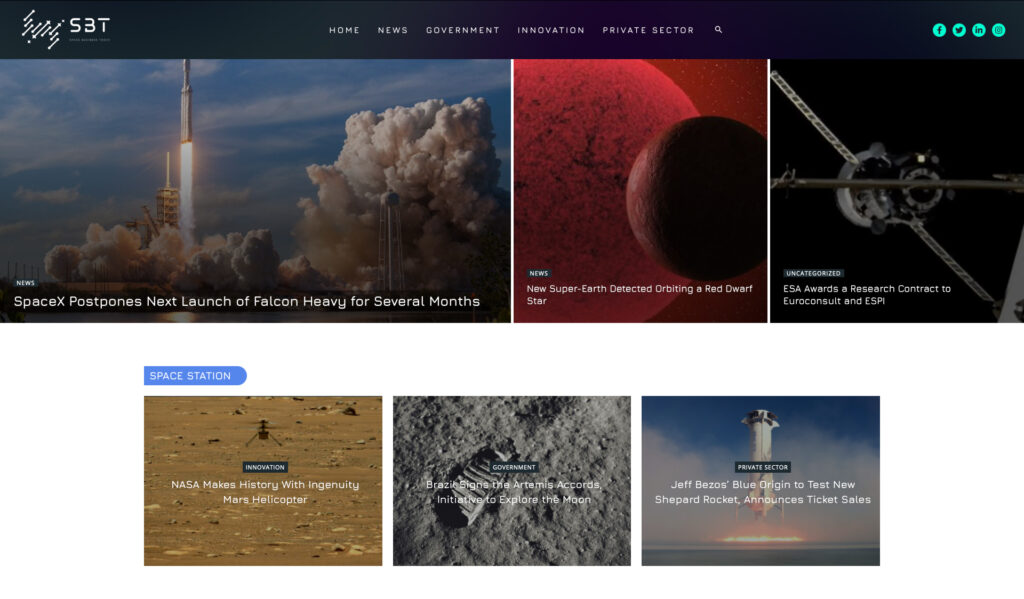Open Brazil Signs the Artemis Accords article

click(513, 492)
